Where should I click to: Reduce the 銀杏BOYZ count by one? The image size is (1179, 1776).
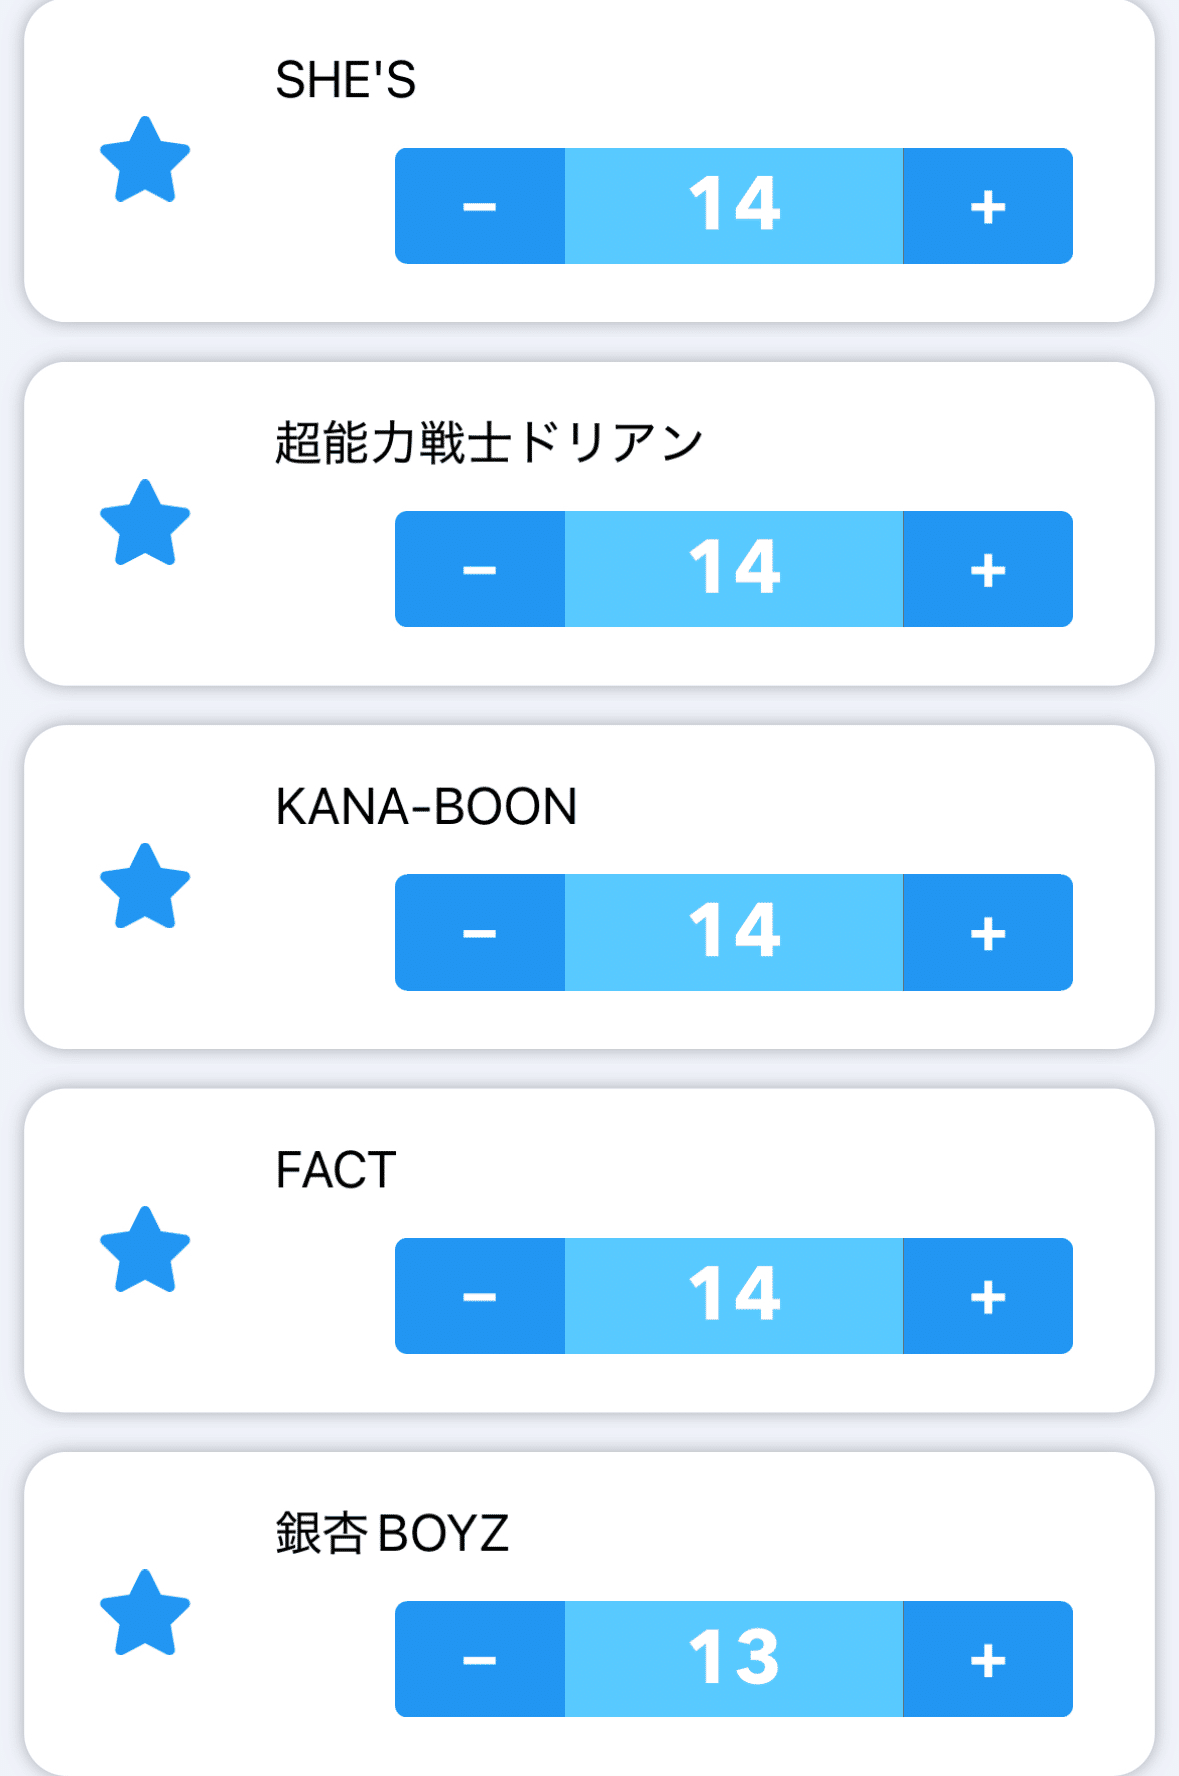click(480, 1659)
